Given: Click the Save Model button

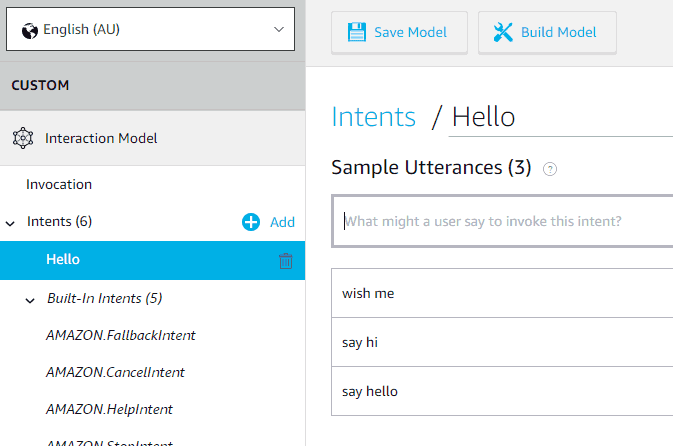Looking at the screenshot, I should (399, 33).
